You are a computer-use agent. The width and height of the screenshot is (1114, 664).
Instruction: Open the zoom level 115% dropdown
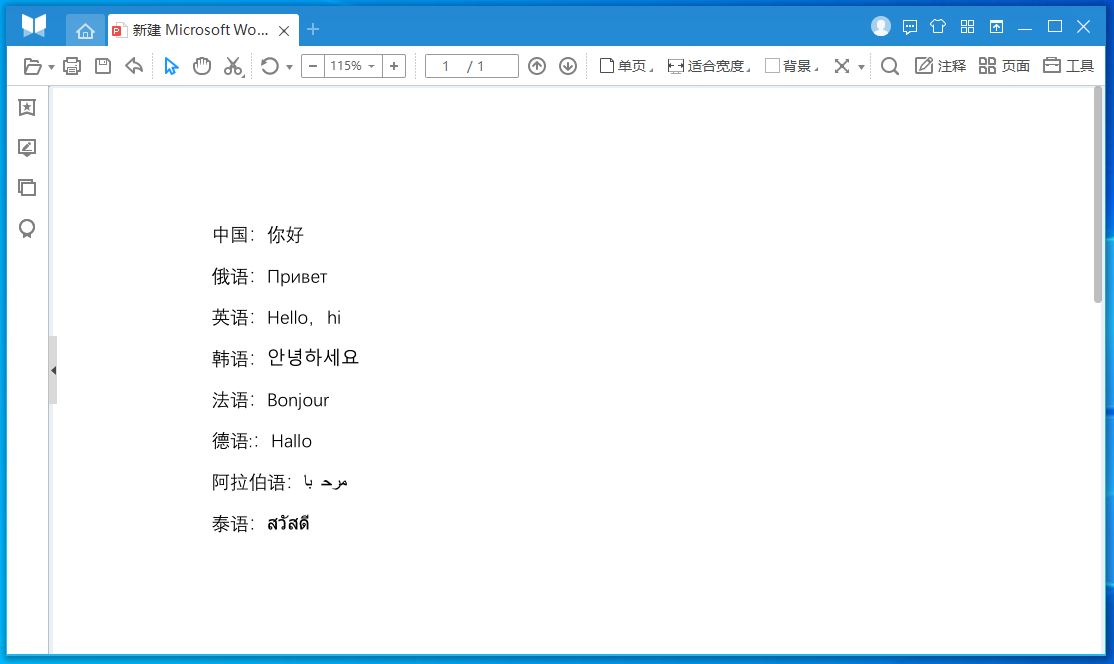pos(352,65)
